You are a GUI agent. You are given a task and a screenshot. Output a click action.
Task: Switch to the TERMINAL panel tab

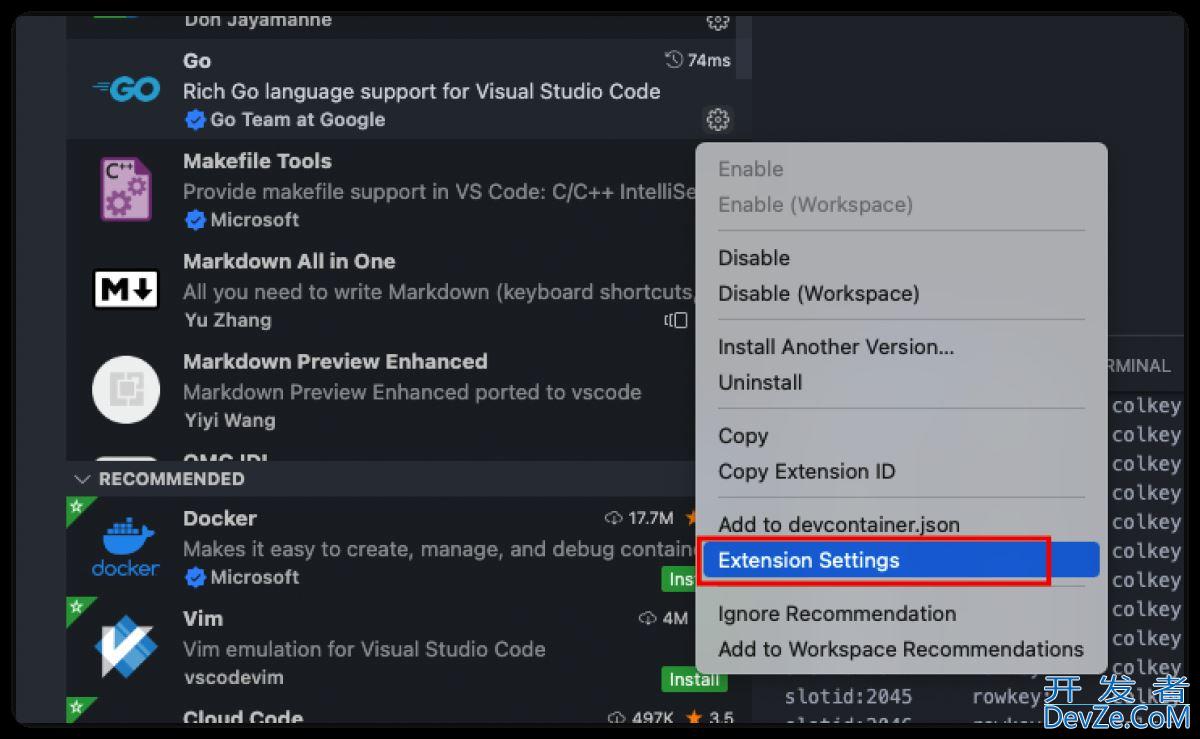pyautogui.click(x=1138, y=366)
